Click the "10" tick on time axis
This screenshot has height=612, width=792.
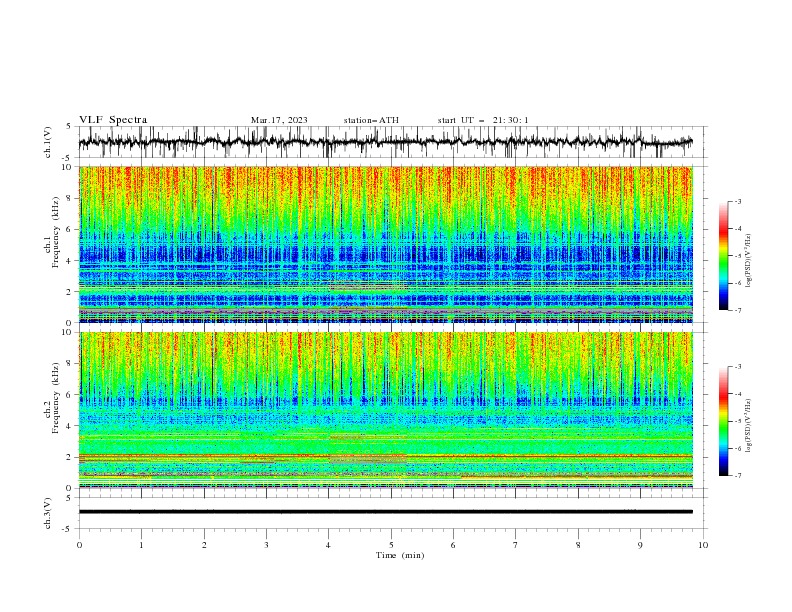point(703,545)
